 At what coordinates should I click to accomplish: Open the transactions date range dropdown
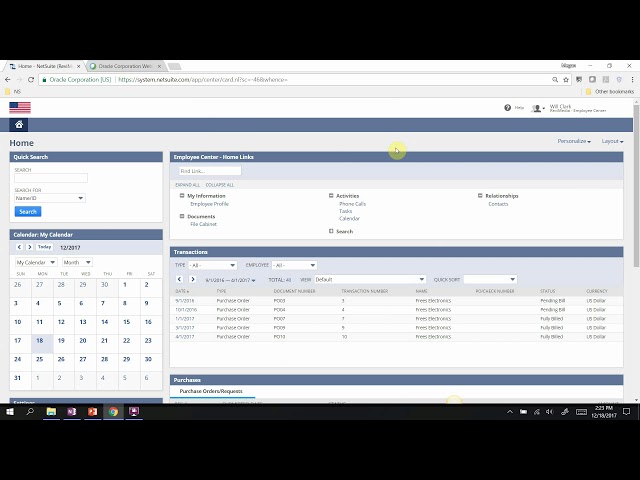pos(231,280)
